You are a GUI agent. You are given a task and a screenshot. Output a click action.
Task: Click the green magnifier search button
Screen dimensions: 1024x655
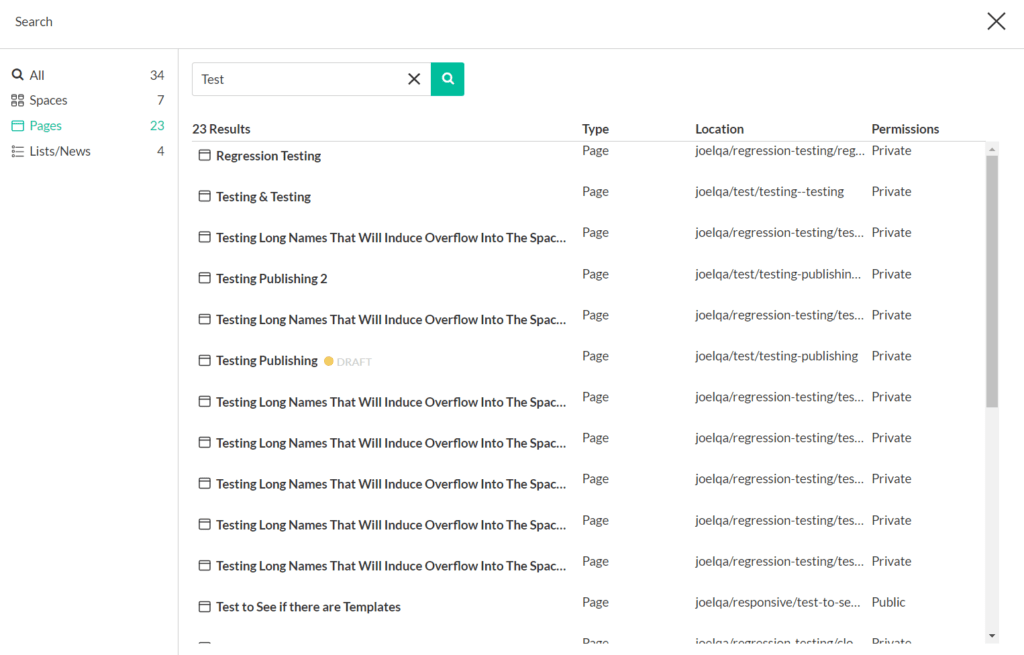[447, 79]
